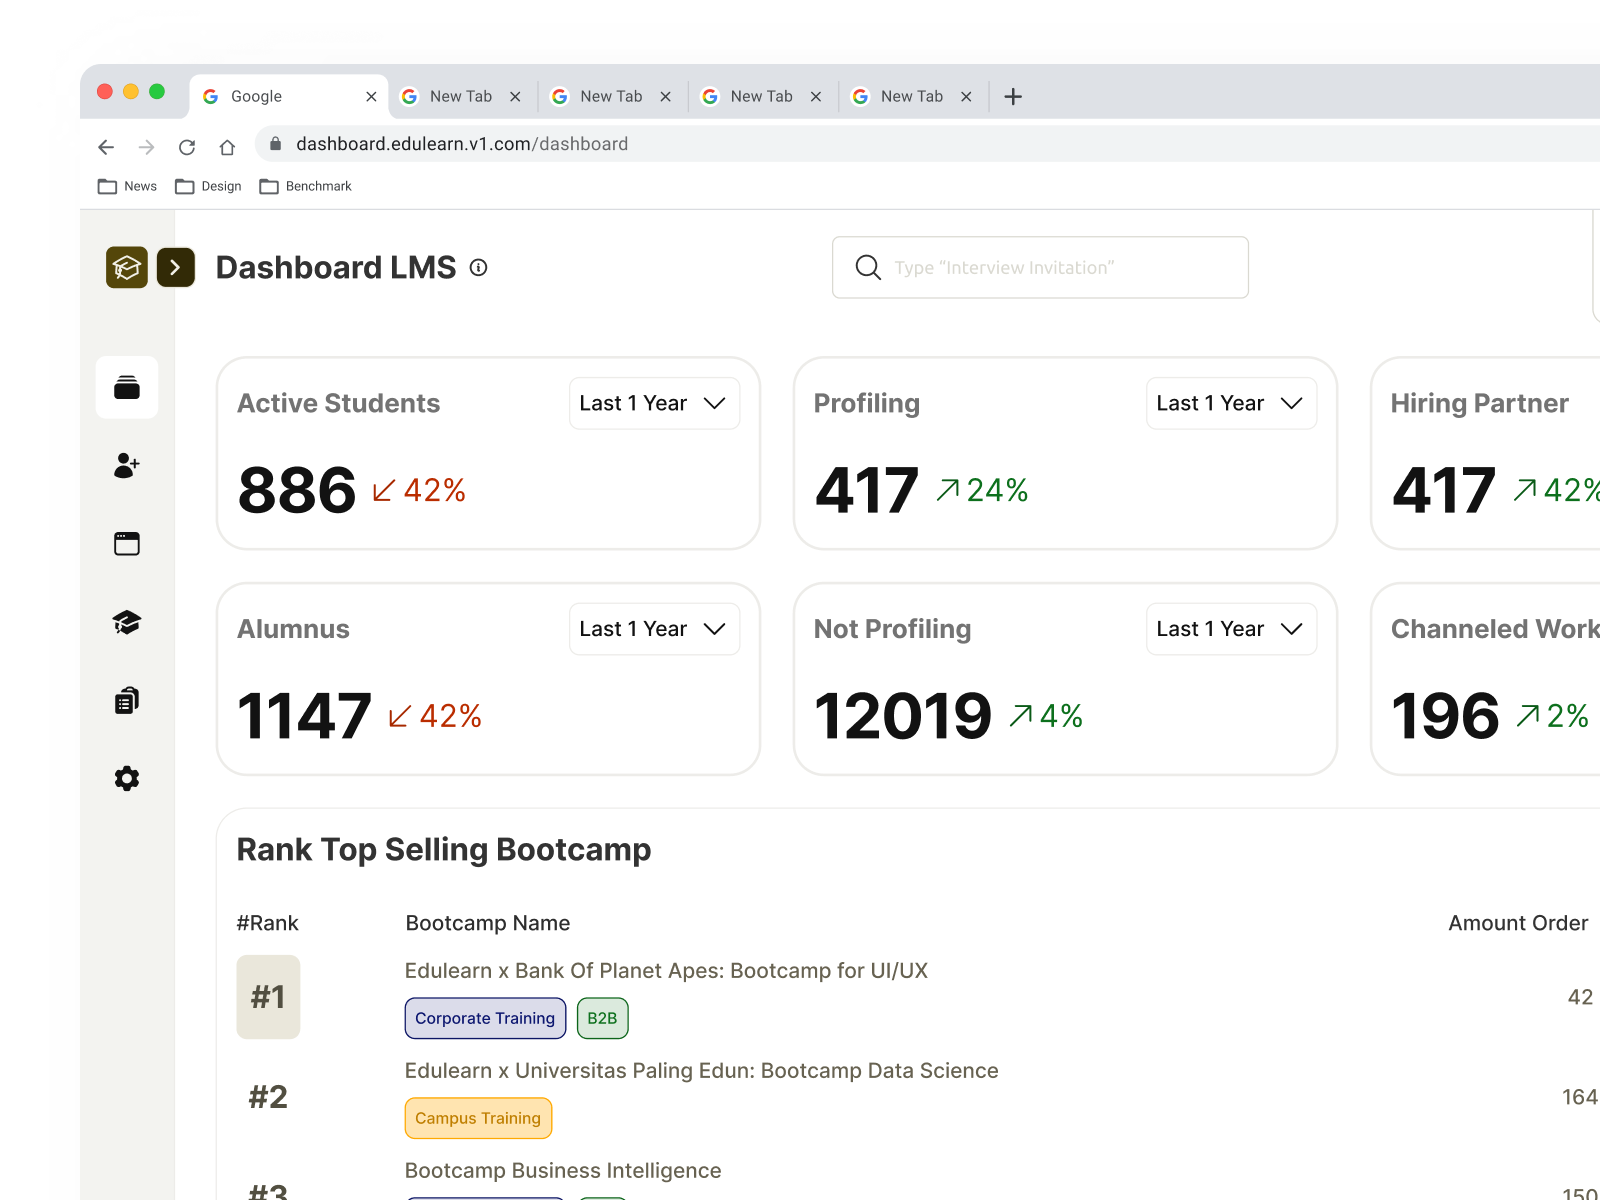Screen dimensions: 1600x1200
Task: Select the graduation cap sidebar icon
Action: coord(126,622)
